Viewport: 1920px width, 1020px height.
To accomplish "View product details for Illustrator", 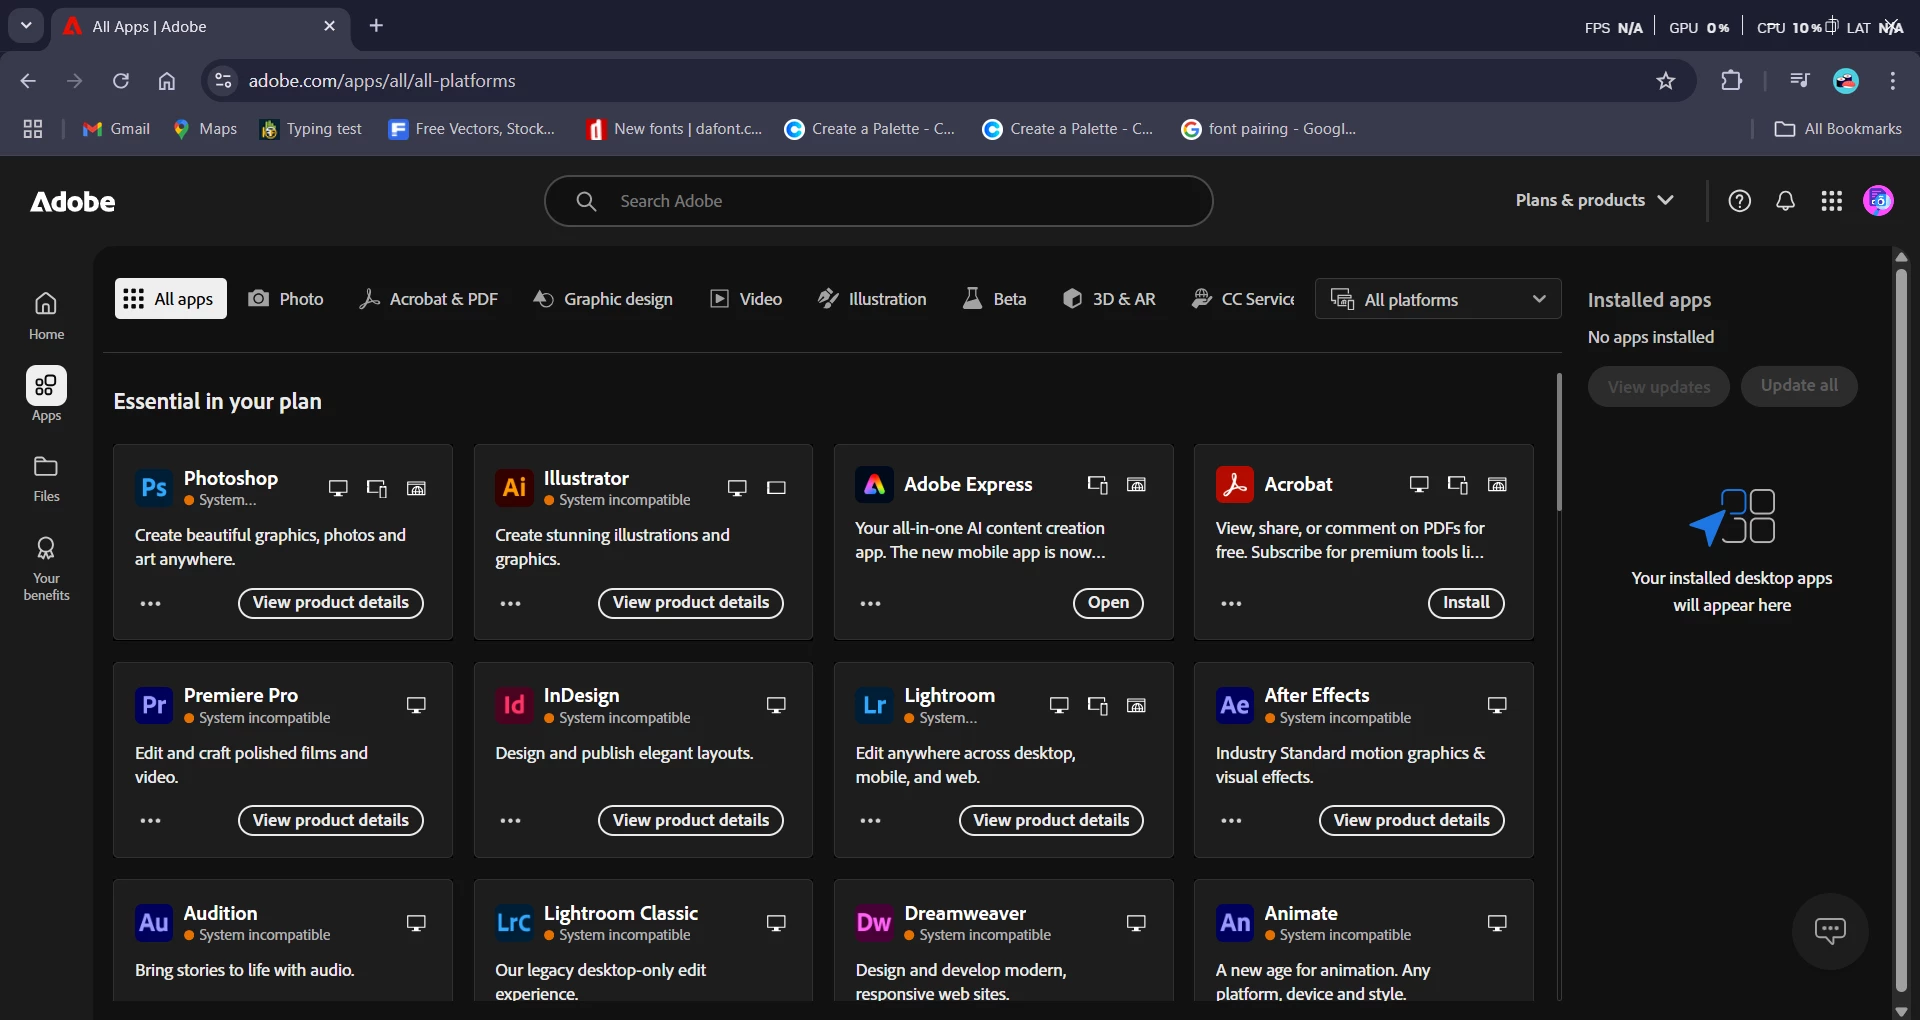I will [x=691, y=603].
